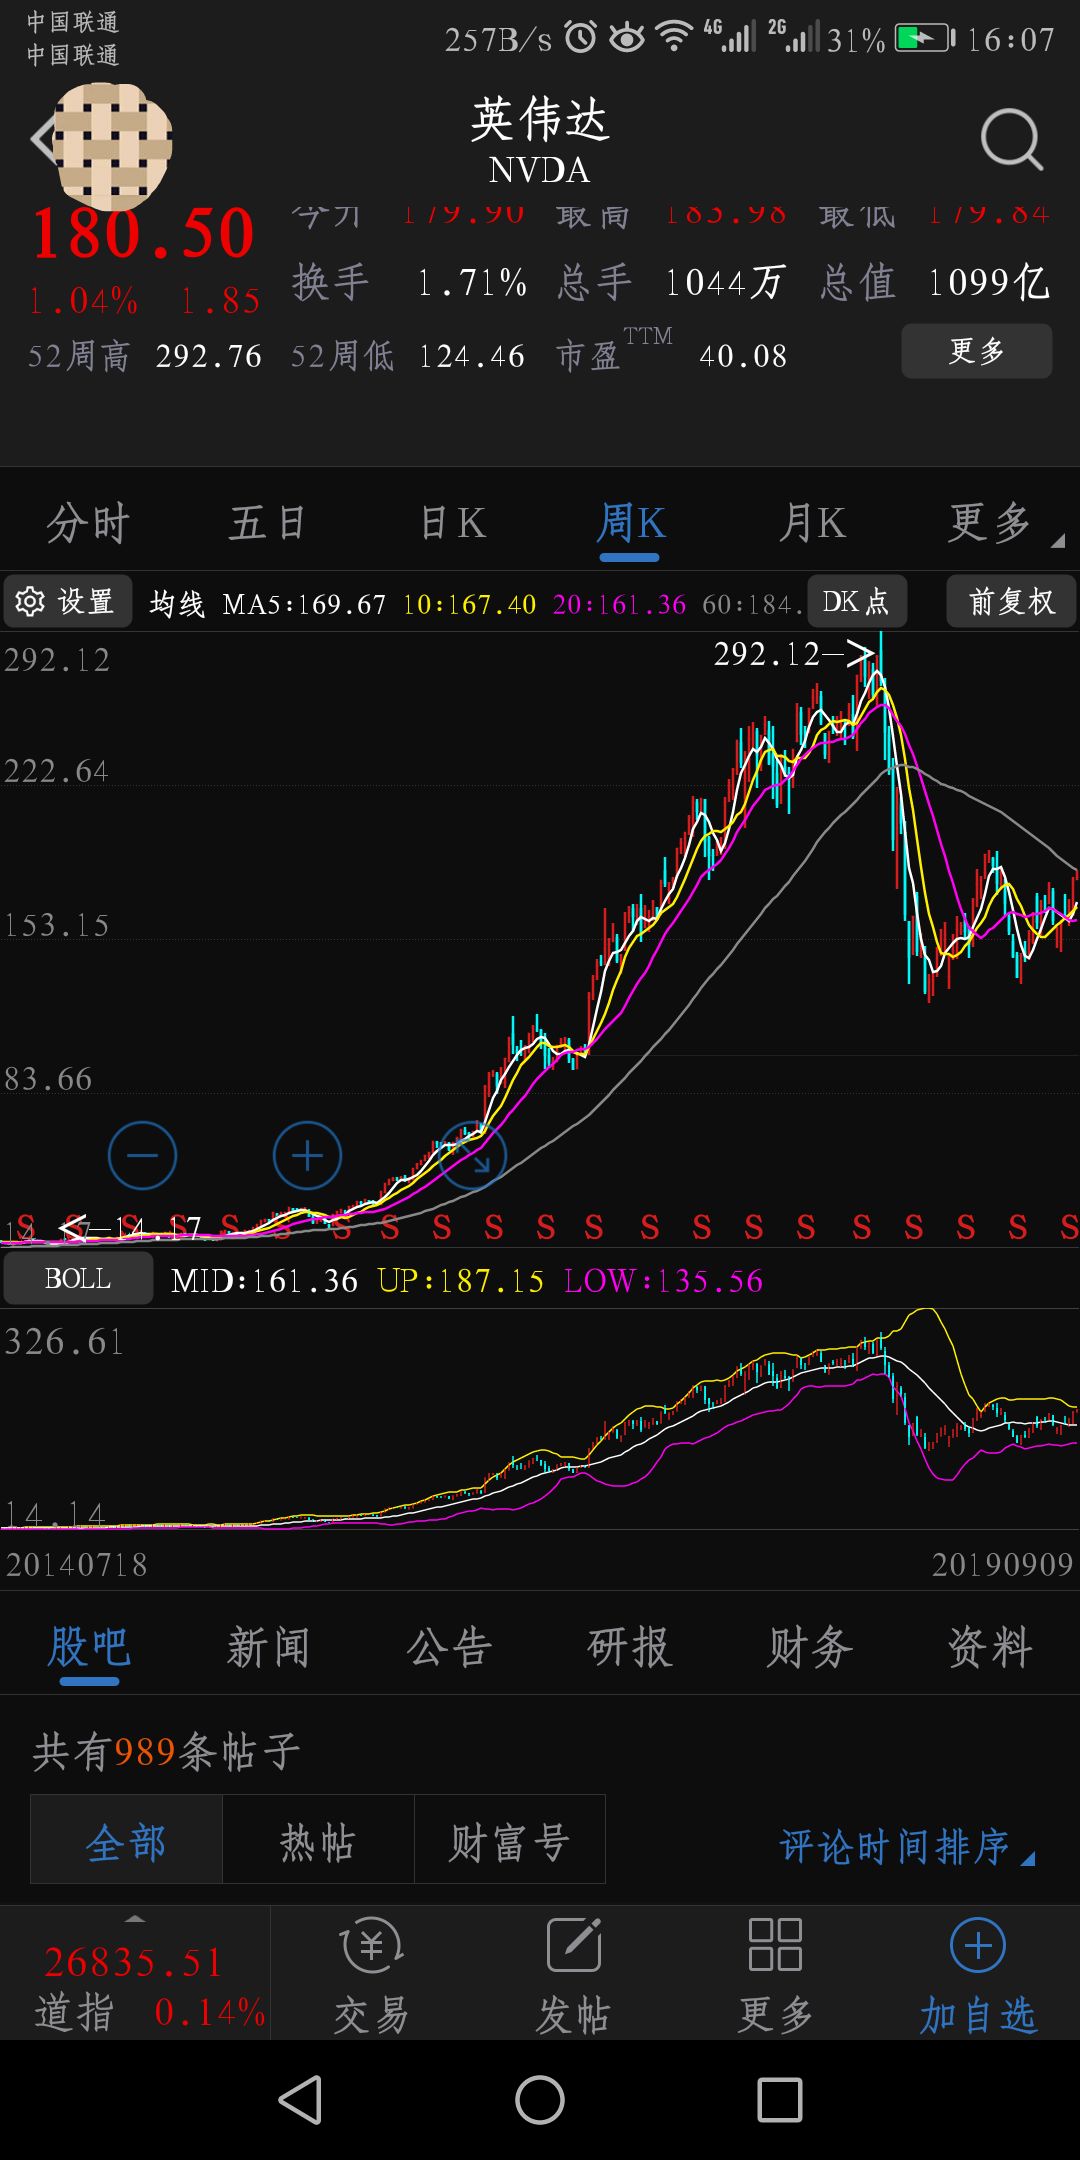The width and height of the screenshot is (1080, 2160).
Task: Open the 财务 financials tab
Action: pos(810,1646)
